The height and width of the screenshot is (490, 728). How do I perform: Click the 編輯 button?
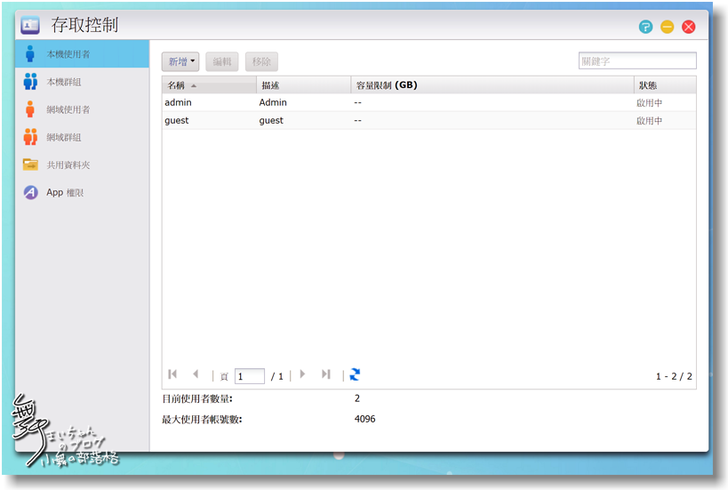pos(222,61)
